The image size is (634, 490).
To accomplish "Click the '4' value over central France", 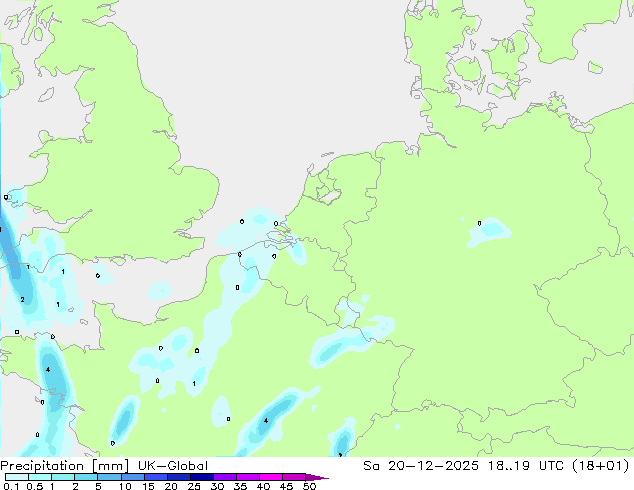I will (x=266, y=420).
